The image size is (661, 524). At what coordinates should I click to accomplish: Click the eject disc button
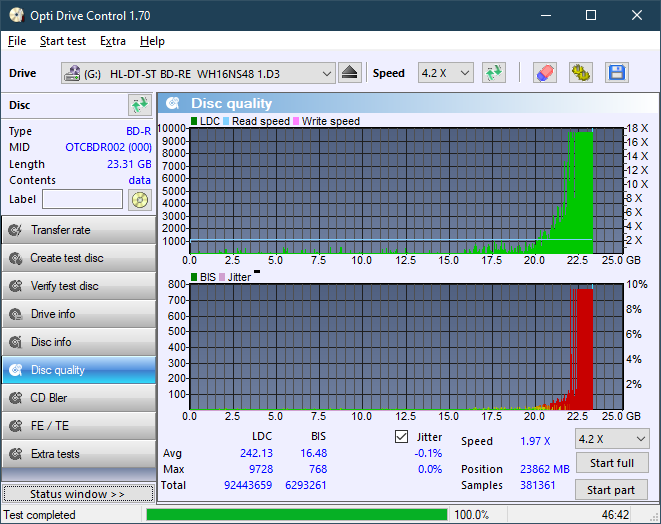(349, 73)
